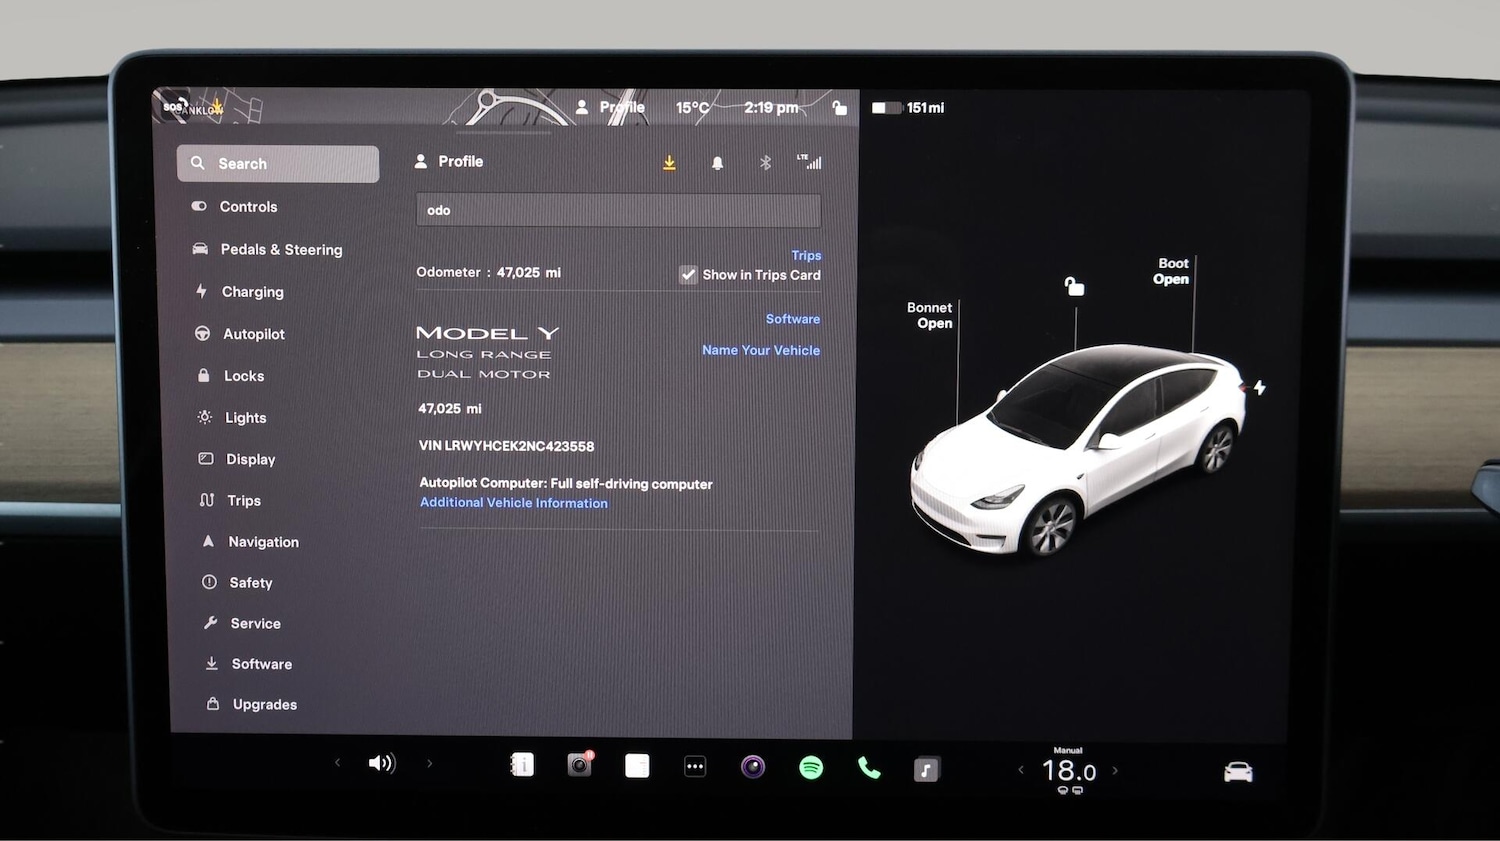The height and width of the screenshot is (841, 1500).
Task: Select the Autopilot settings icon
Action: click(x=204, y=333)
